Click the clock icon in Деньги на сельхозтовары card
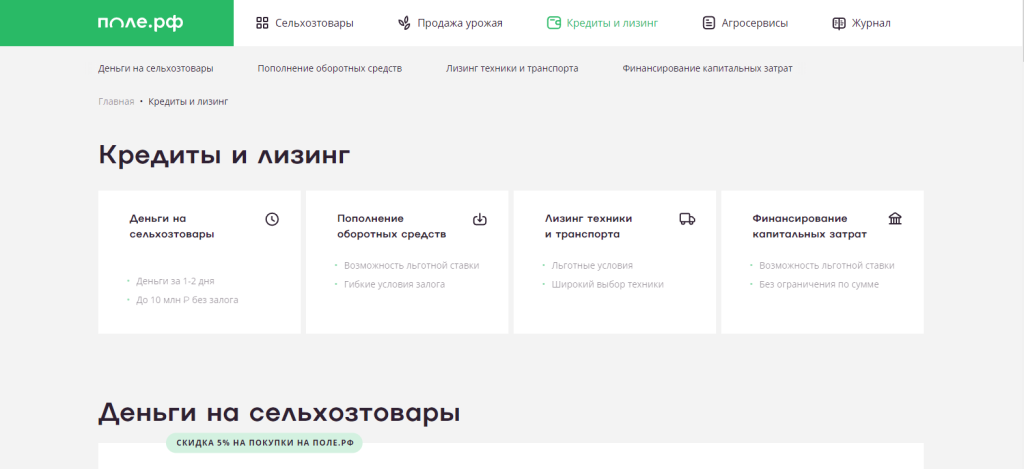 point(272,219)
